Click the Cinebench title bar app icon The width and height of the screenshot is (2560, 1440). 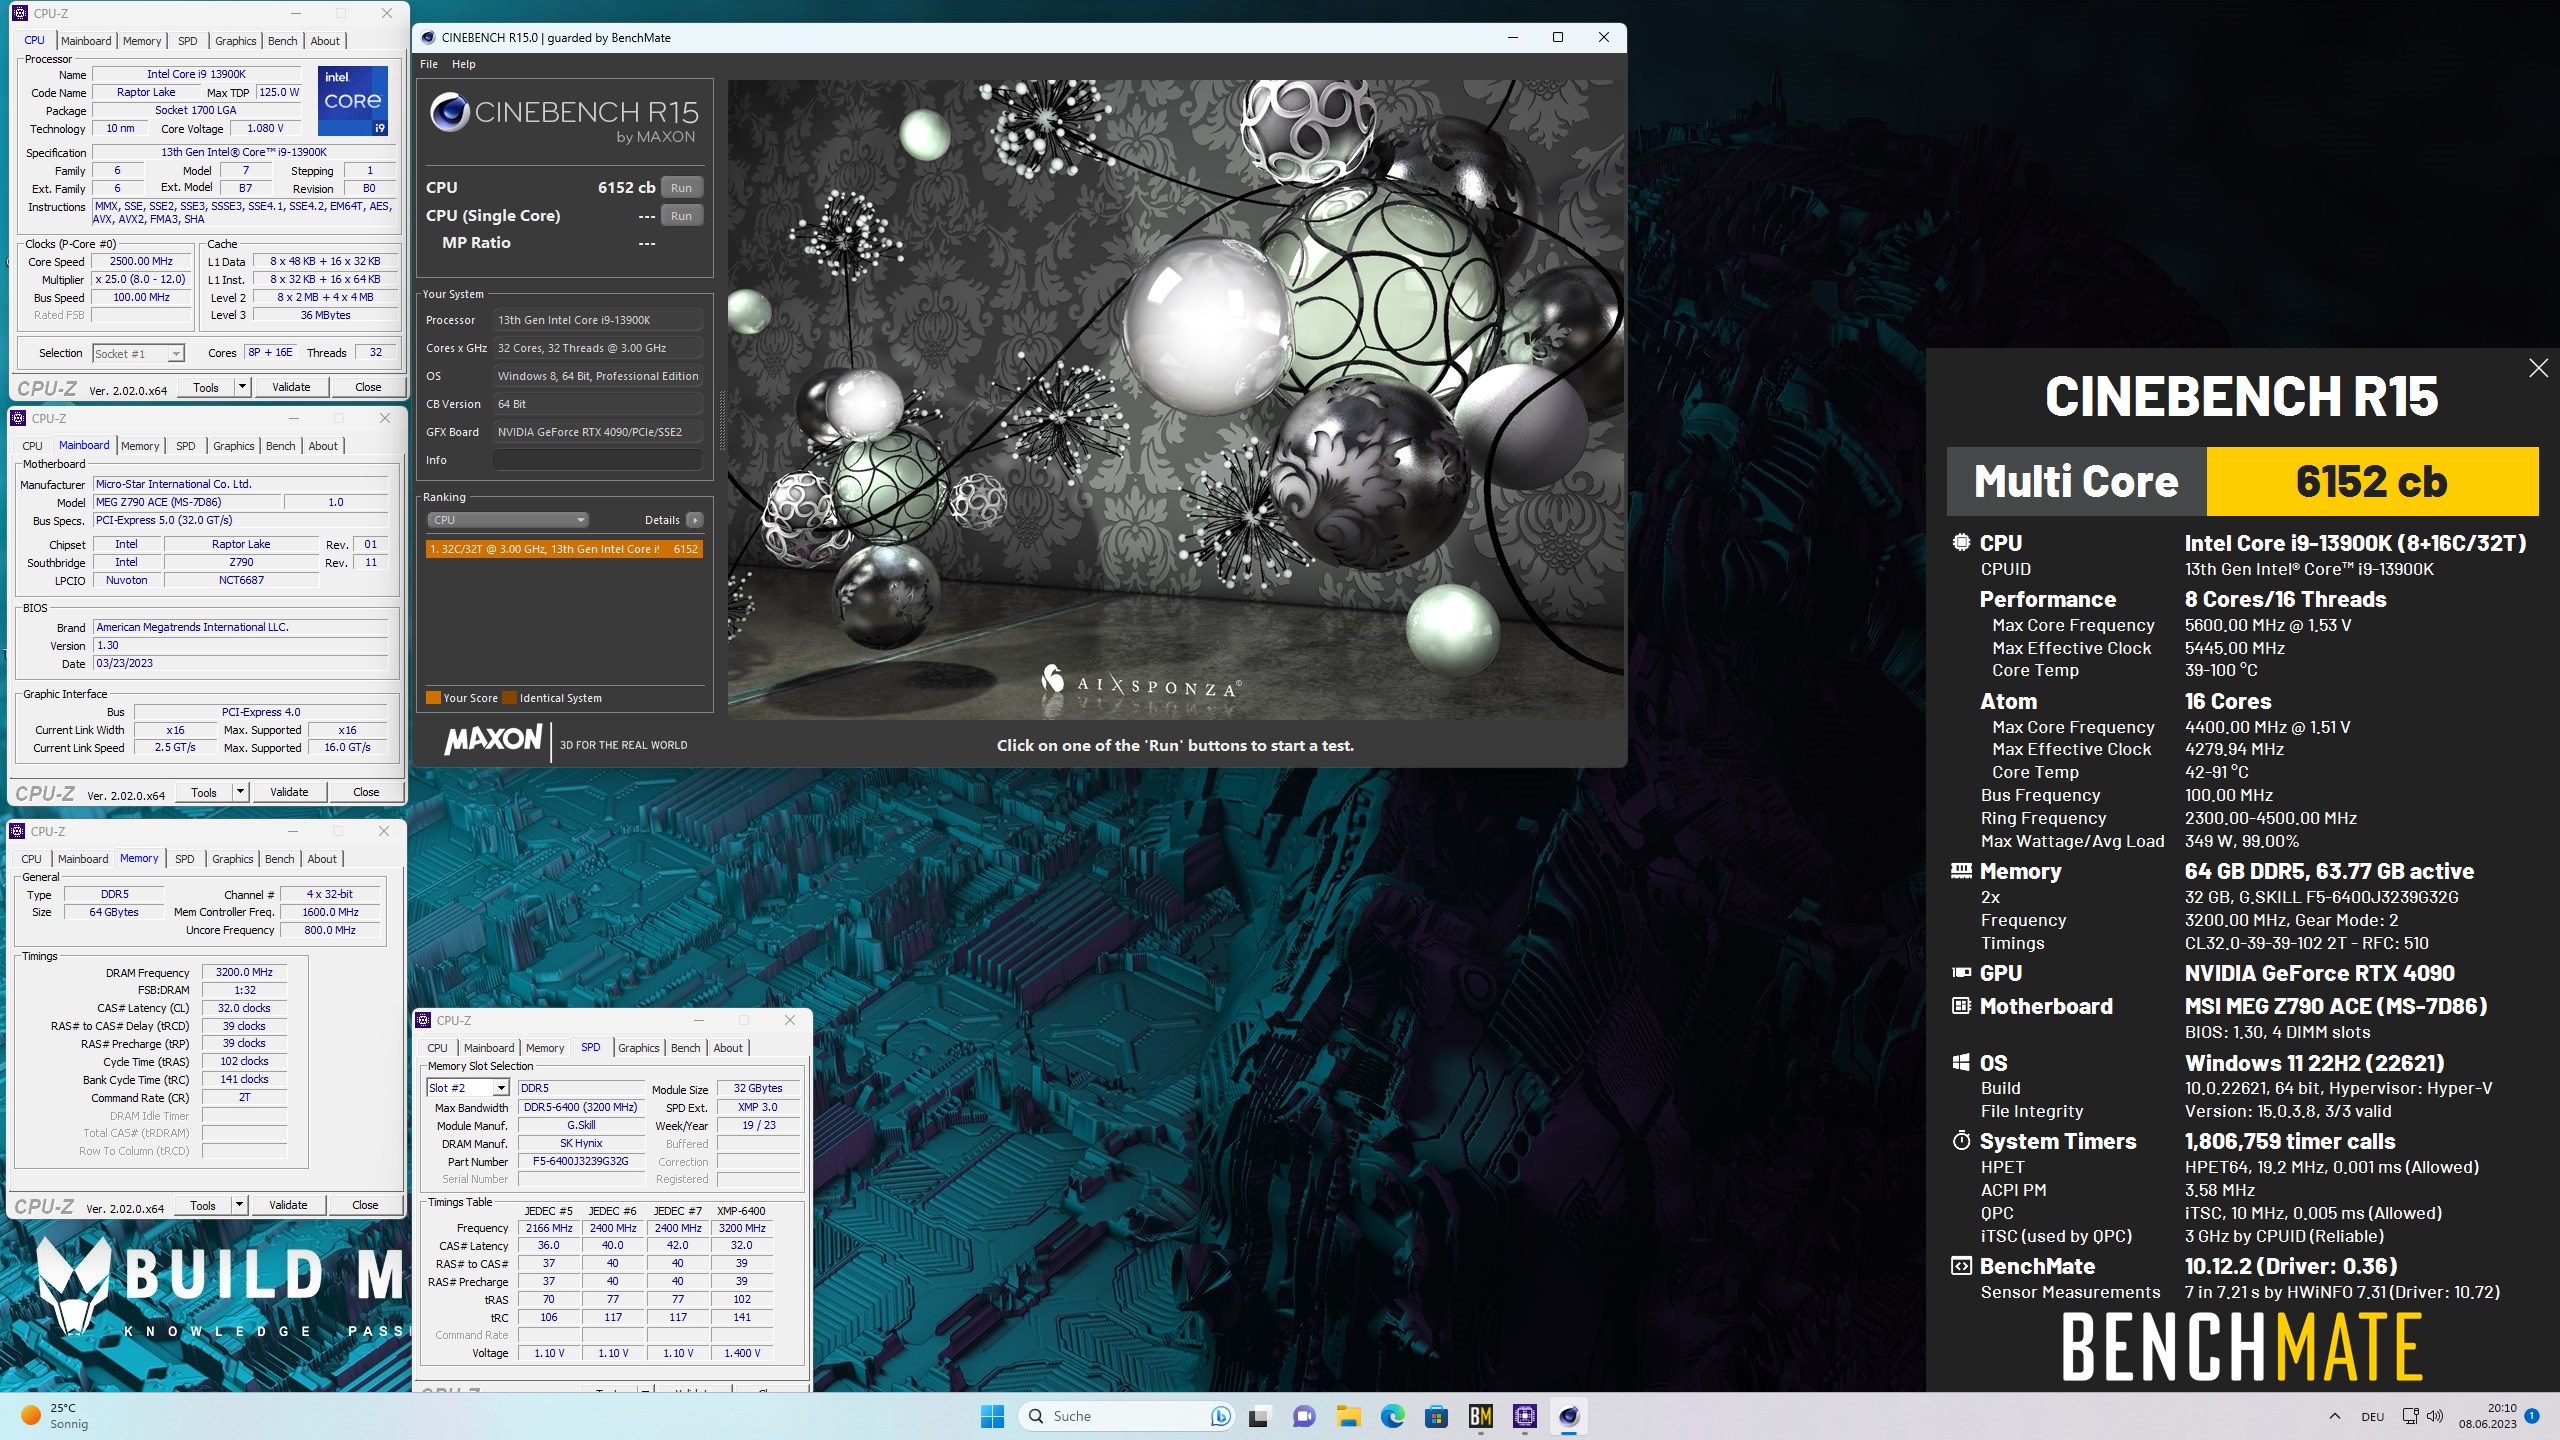428,38
